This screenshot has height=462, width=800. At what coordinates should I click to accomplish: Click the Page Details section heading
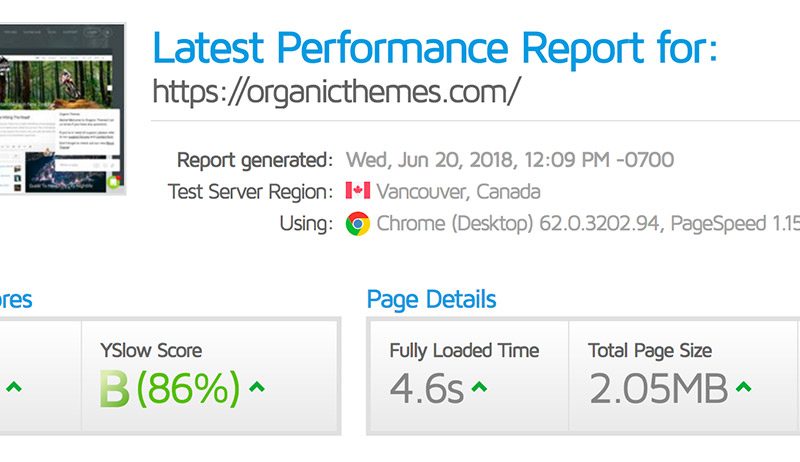431,299
